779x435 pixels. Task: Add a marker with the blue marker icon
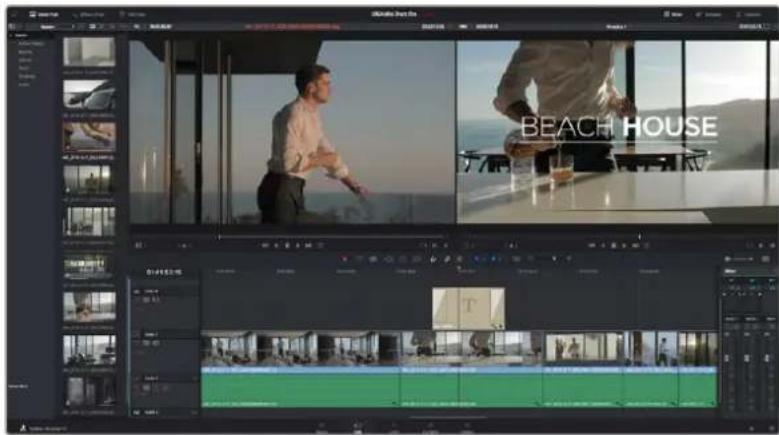[494, 259]
